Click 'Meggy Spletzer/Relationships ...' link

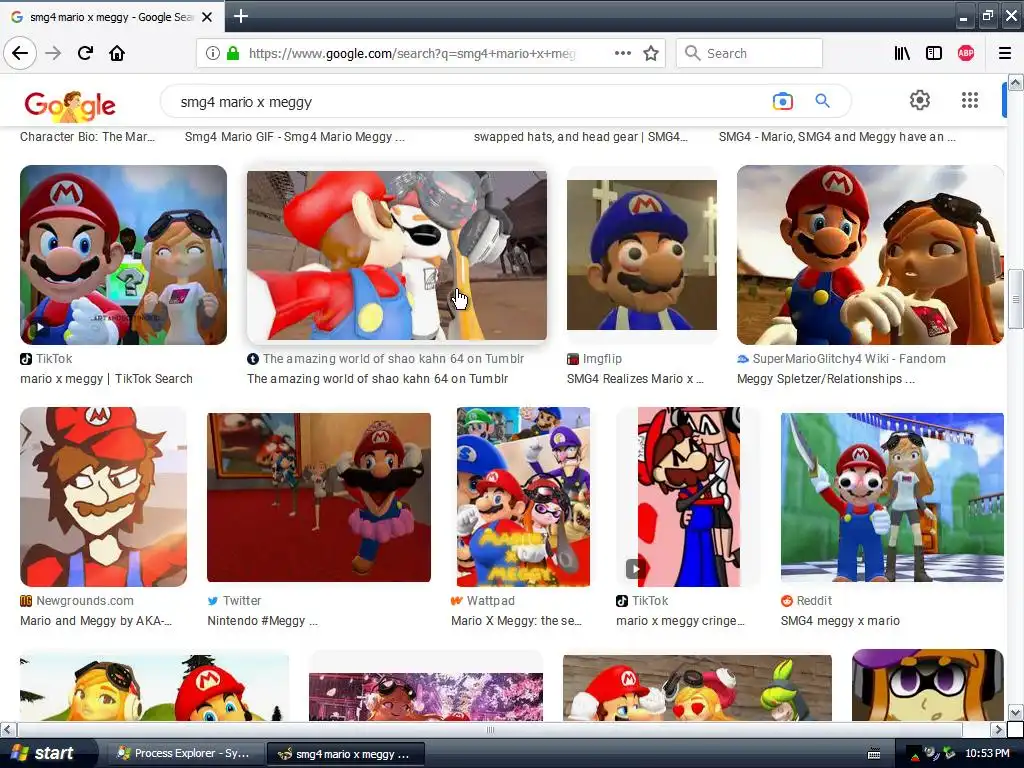pyautogui.click(x=826, y=379)
